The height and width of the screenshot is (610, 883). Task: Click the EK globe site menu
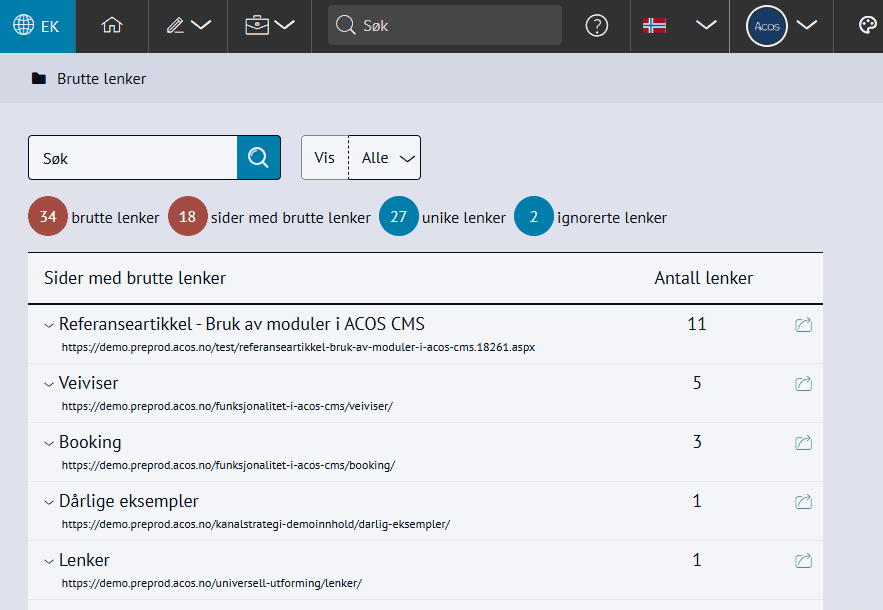[x=37, y=26]
